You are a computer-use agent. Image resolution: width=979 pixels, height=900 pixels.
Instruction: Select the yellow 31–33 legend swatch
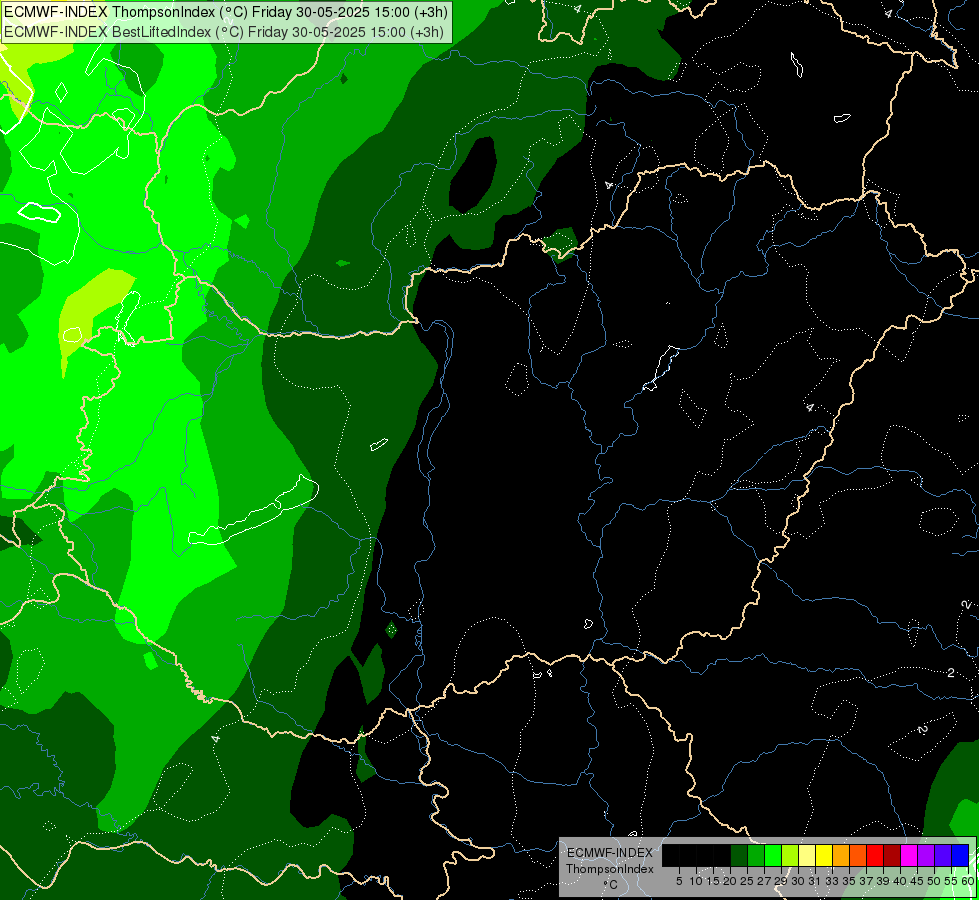pos(824,856)
